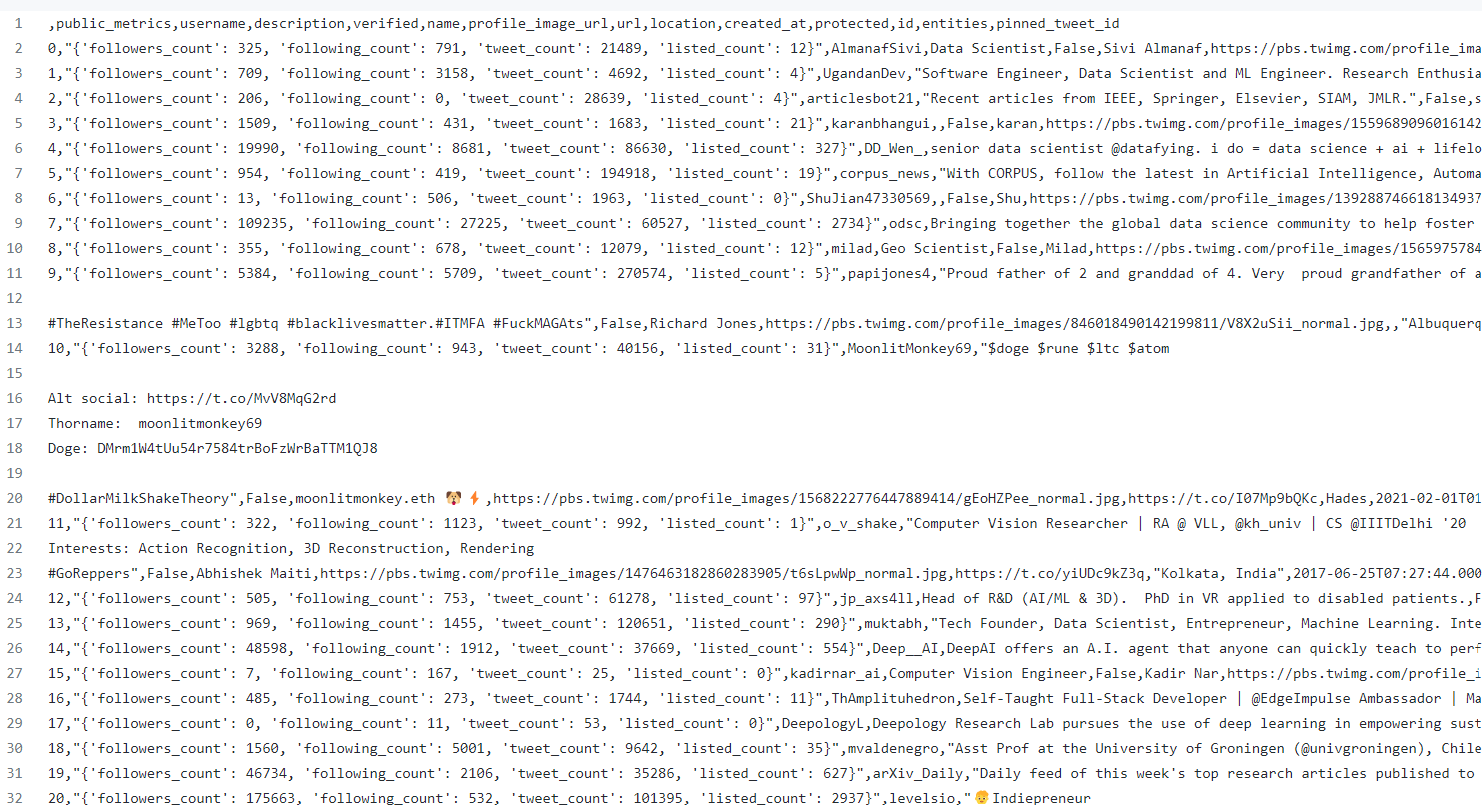Open the gEoHZPee_normal.jpg profile image URL
Image resolution: width=1482 pixels, height=807 pixels.
[809, 498]
